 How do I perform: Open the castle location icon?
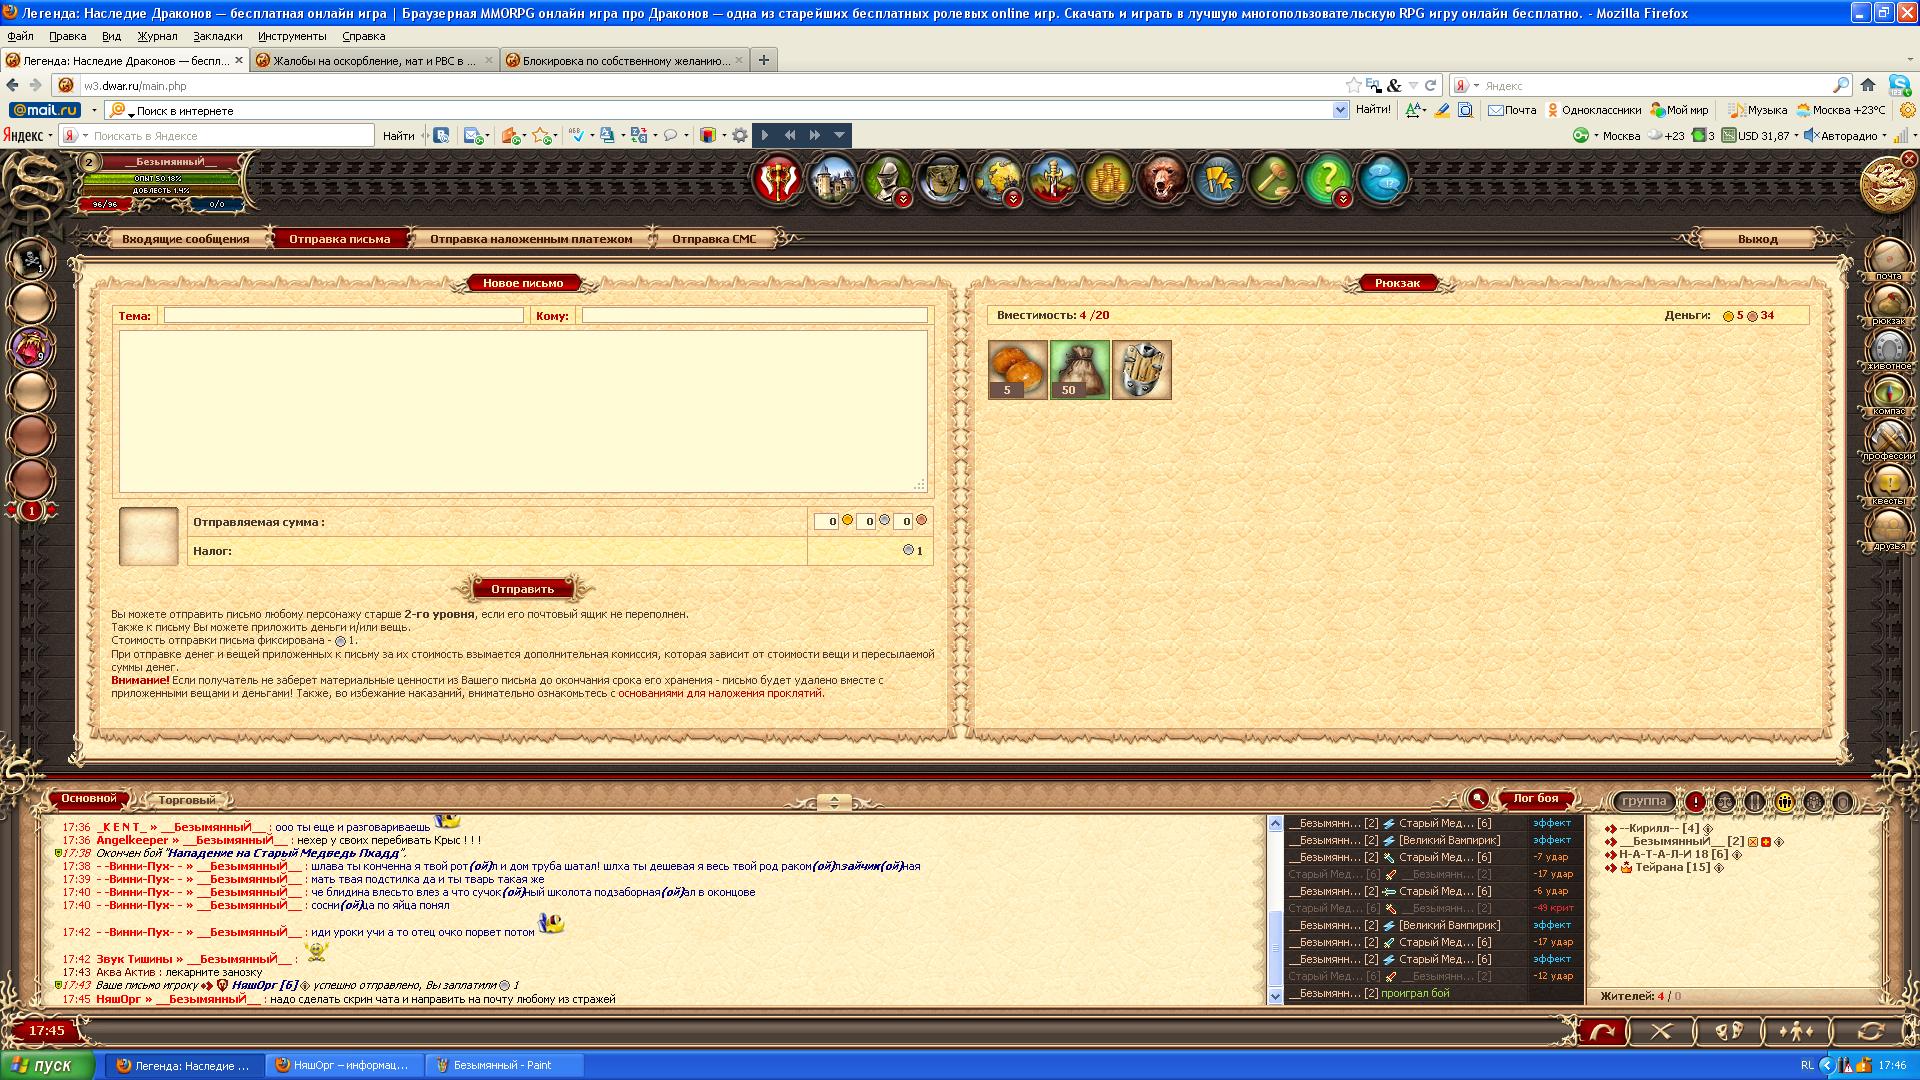[x=832, y=180]
